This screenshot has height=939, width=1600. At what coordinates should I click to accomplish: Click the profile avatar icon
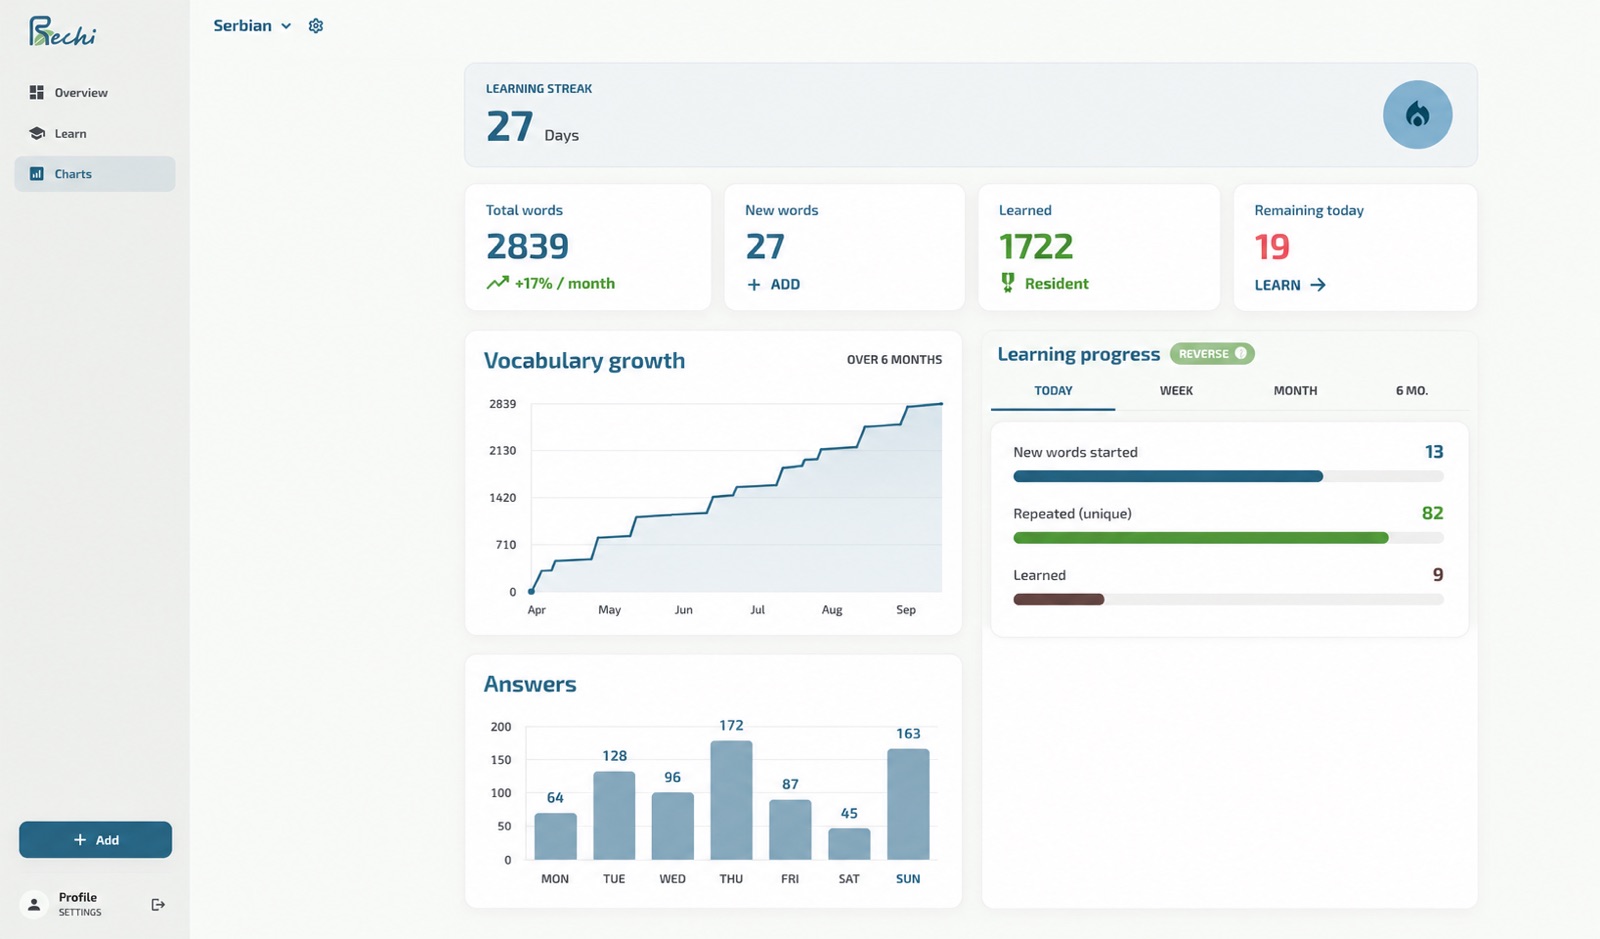[34, 904]
